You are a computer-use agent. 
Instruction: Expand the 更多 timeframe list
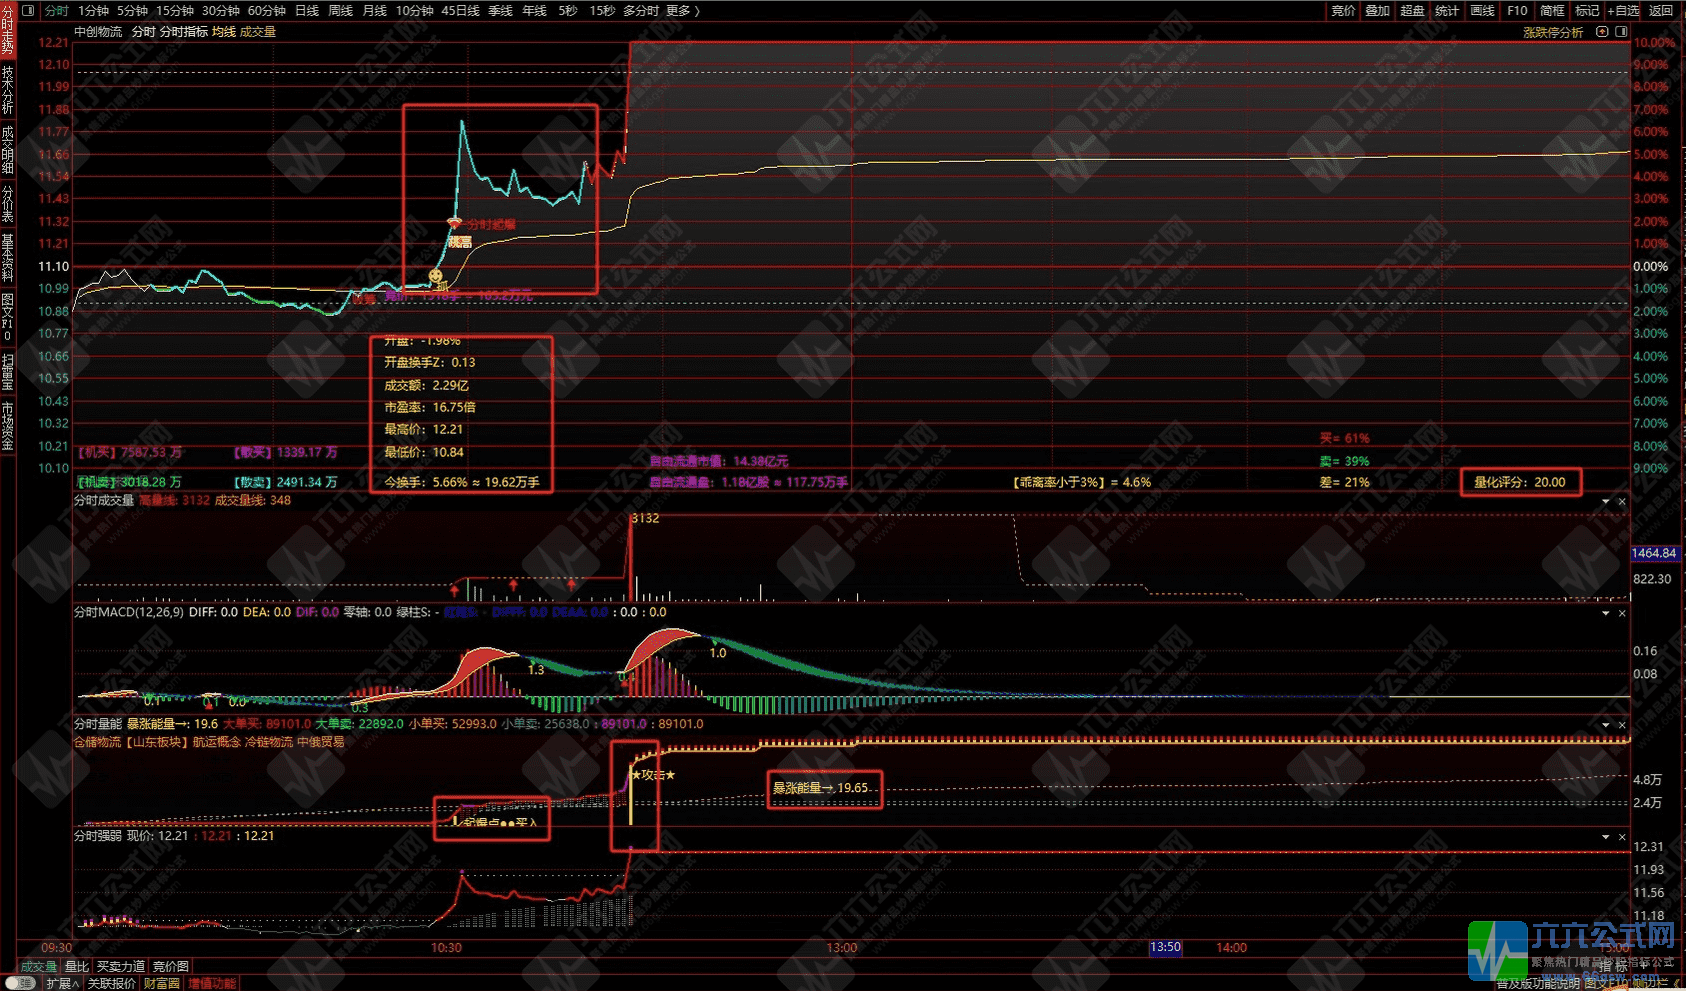point(682,10)
